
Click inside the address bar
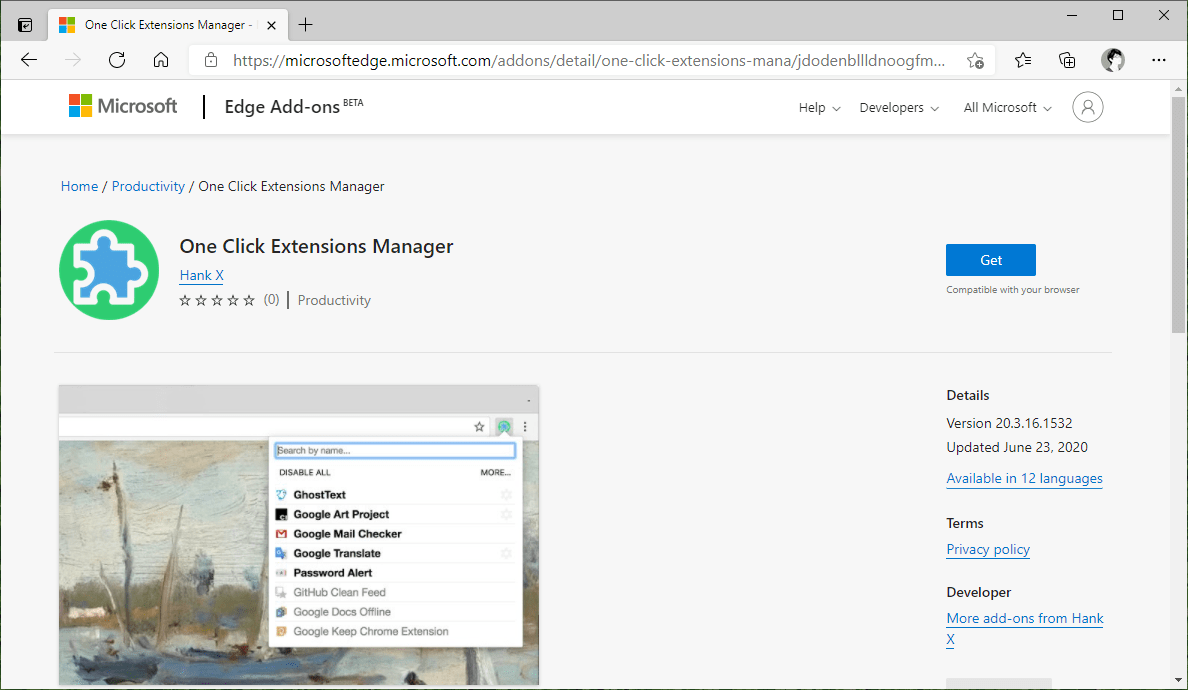pos(580,59)
